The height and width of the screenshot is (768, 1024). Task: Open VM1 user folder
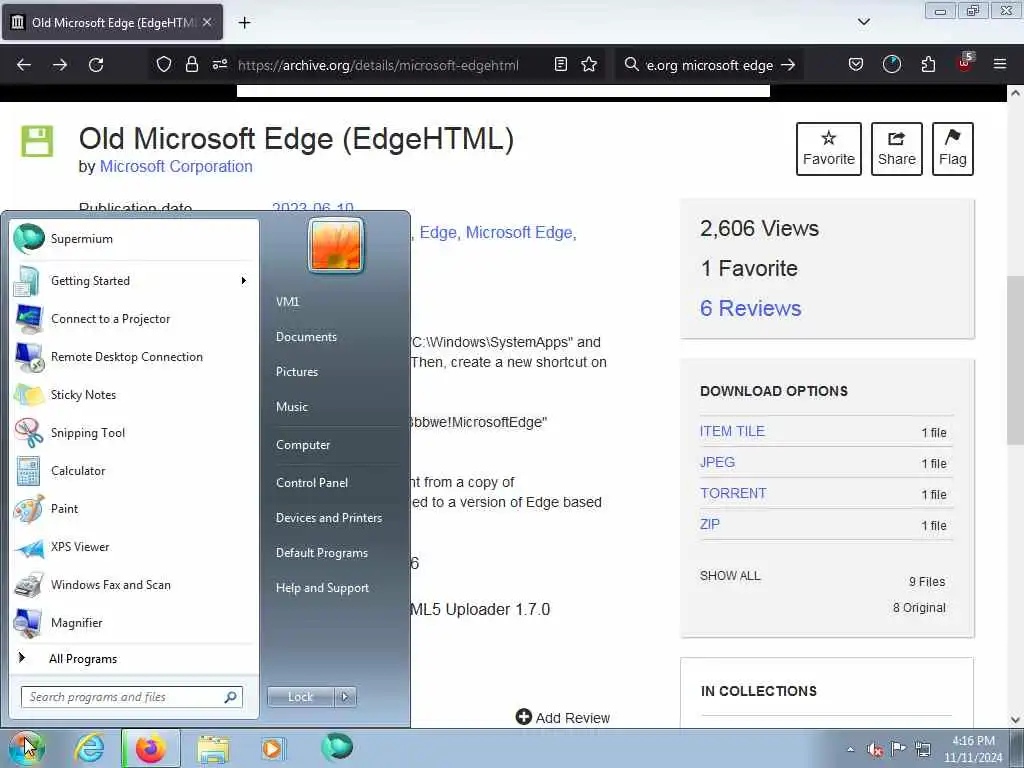(288, 302)
